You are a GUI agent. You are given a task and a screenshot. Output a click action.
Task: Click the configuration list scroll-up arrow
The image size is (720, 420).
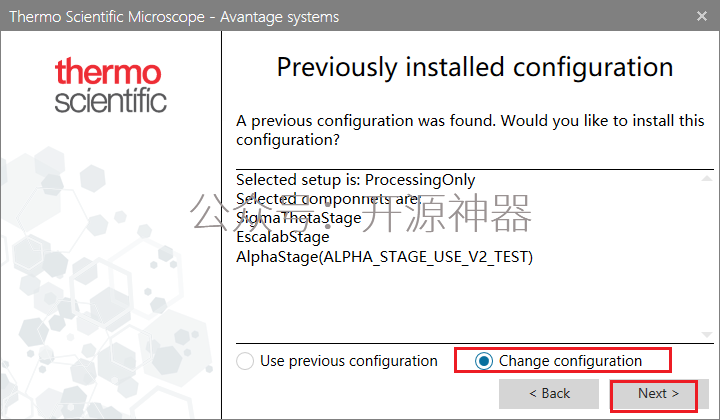point(707,178)
